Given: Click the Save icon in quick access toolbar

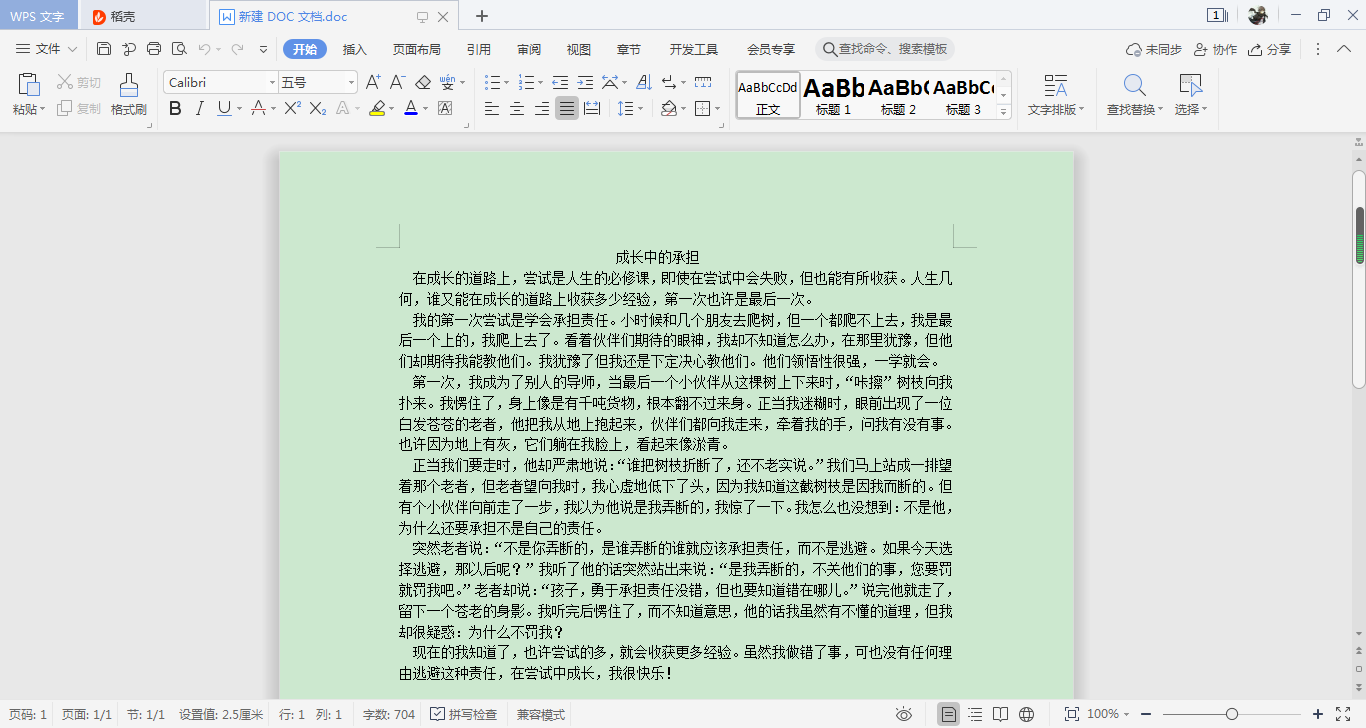Looking at the screenshot, I should coord(104,49).
